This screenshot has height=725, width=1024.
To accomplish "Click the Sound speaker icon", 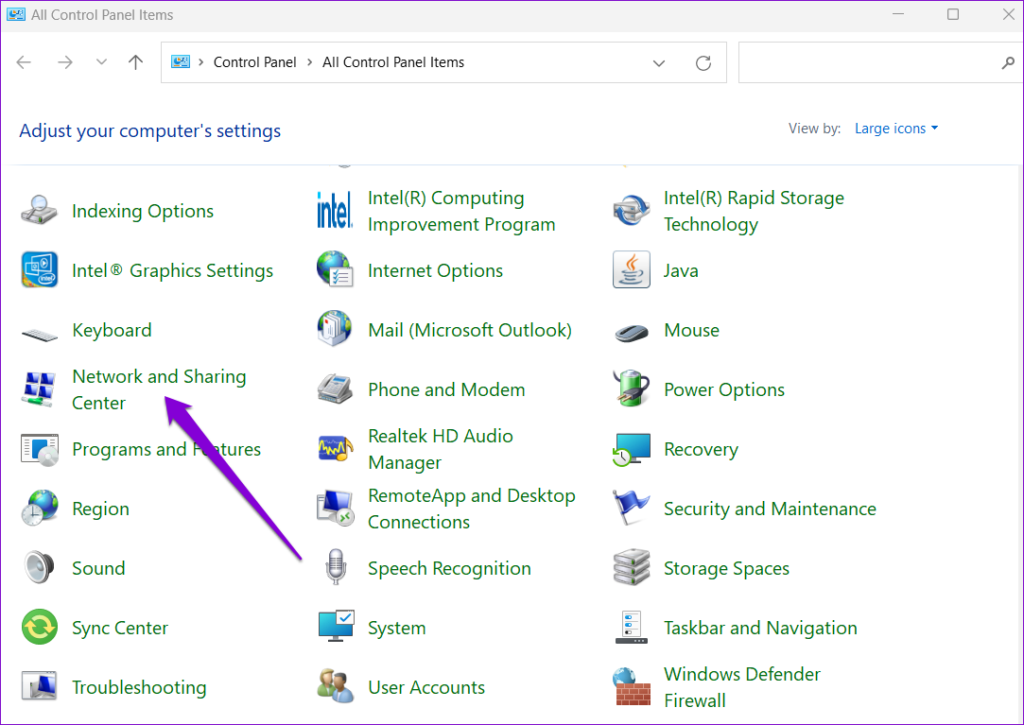I will pyautogui.click(x=39, y=568).
